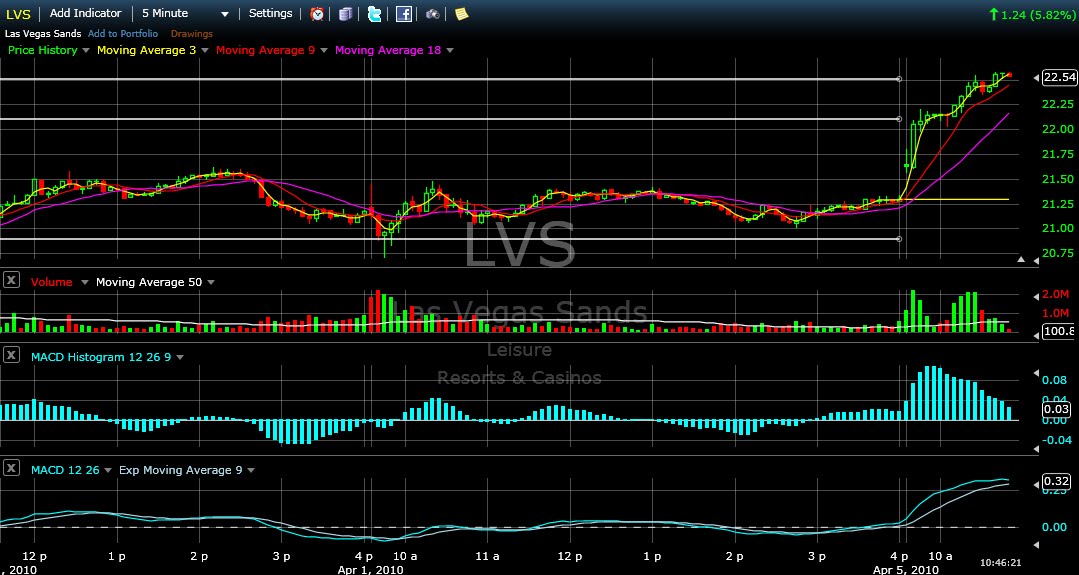Expand the Moving Average 3 options arrow
The image size is (1079, 575).
pyautogui.click(x=205, y=50)
